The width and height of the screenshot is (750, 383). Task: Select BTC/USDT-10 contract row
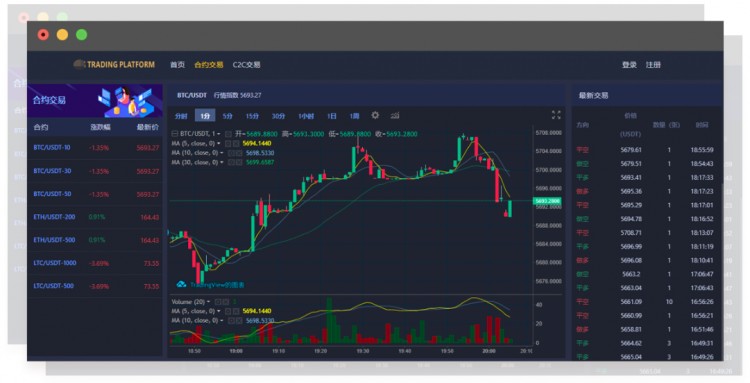tap(95, 148)
